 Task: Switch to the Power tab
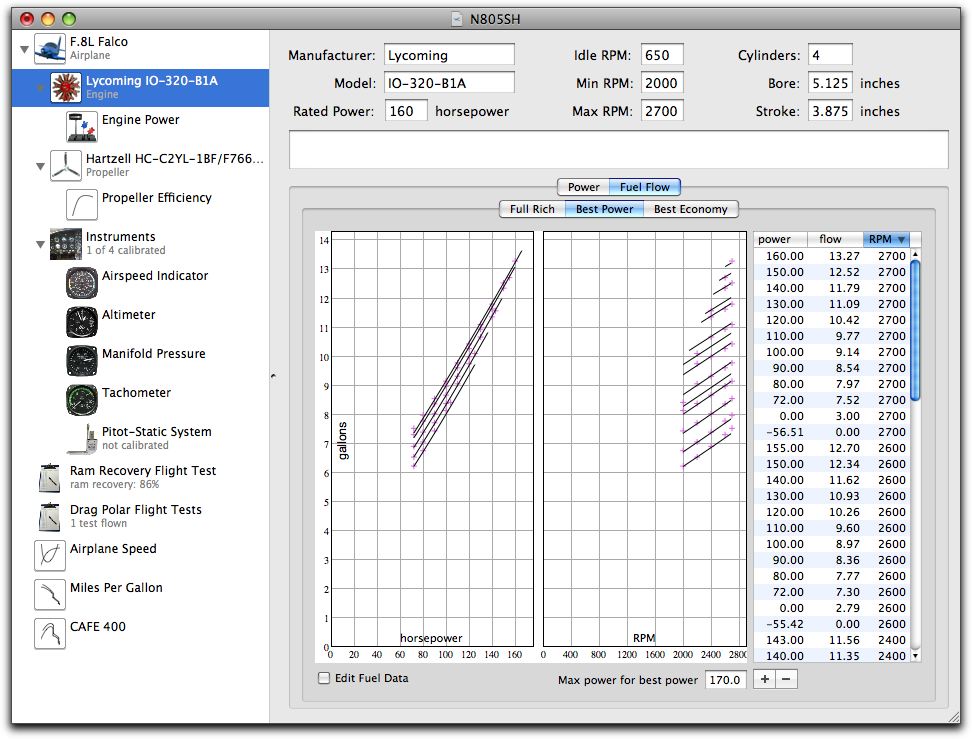pos(583,187)
